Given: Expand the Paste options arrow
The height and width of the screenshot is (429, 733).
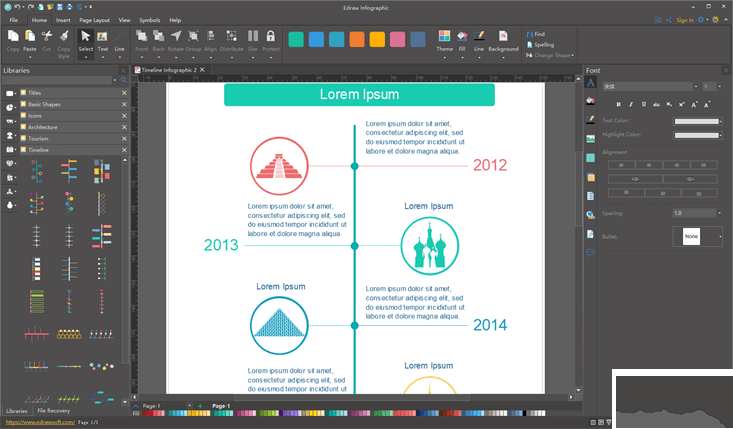Looking at the screenshot, I should point(30,57).
